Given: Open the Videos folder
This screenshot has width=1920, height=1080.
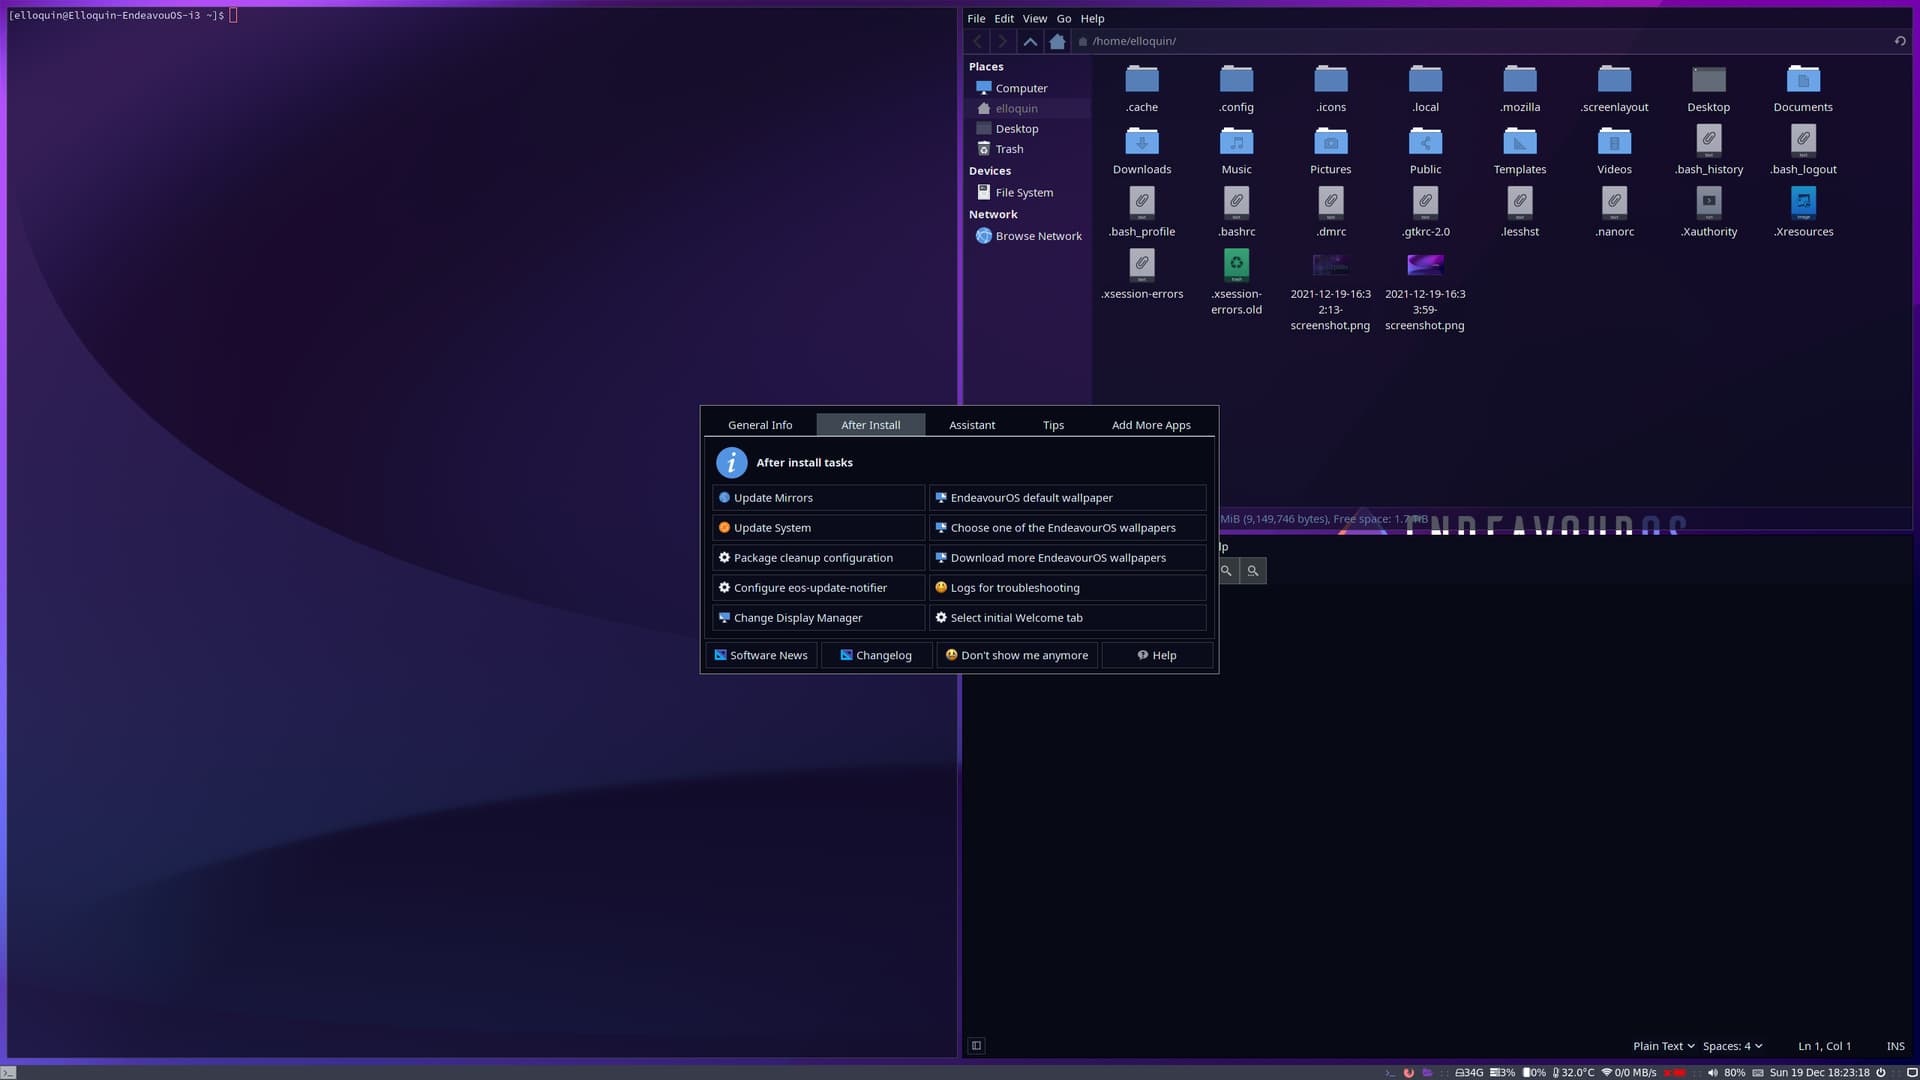Looking at the screenshot, I should coord(1614,151).
